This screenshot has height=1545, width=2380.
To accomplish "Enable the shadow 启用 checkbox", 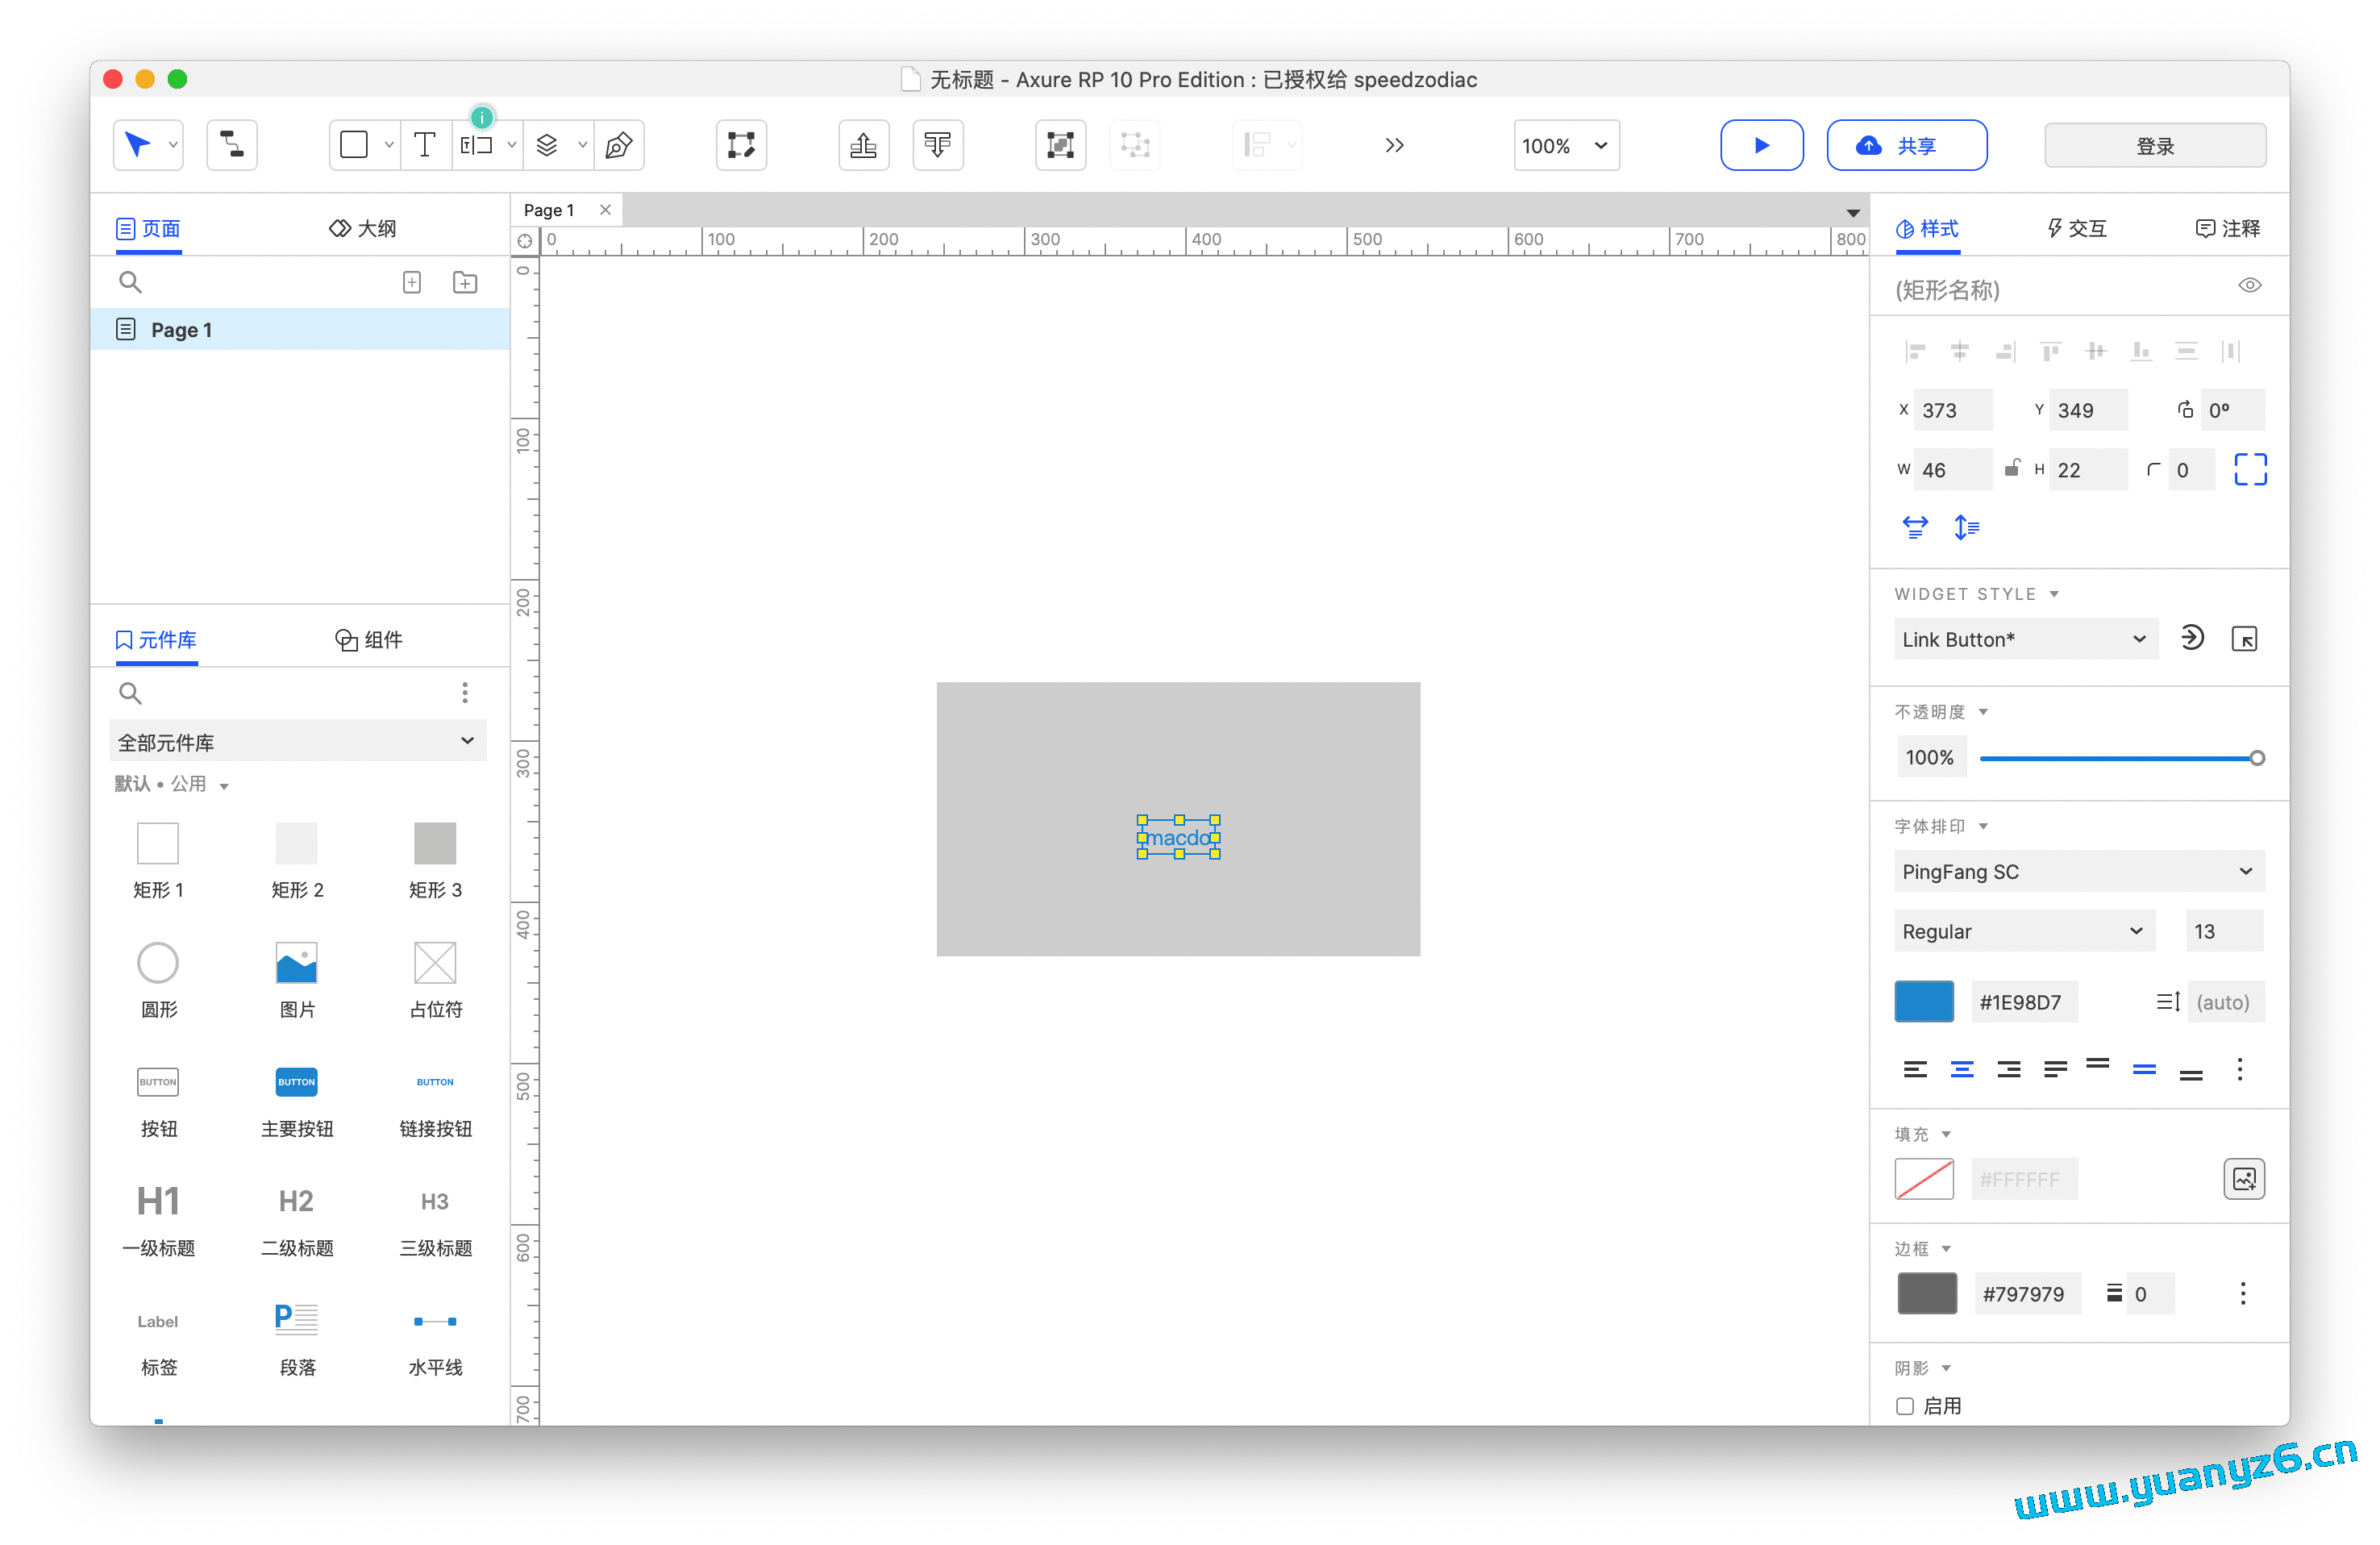I will 1905,1406.
